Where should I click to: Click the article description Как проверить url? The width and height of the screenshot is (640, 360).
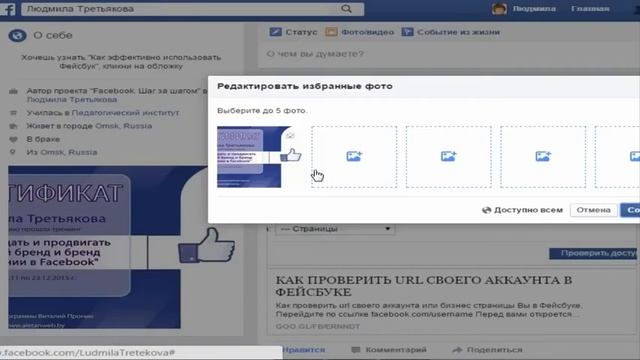point(429,310)
